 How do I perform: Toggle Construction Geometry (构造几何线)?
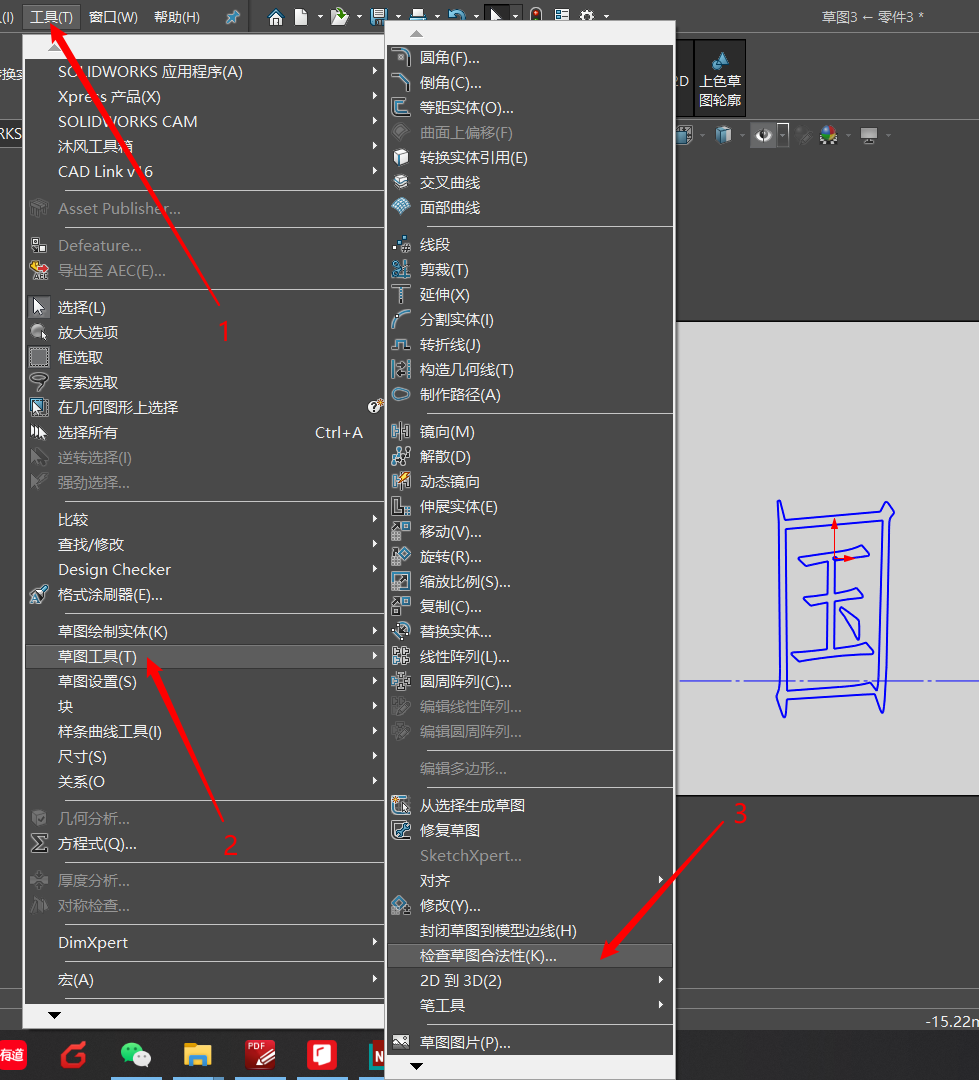(x=530, y=370)
